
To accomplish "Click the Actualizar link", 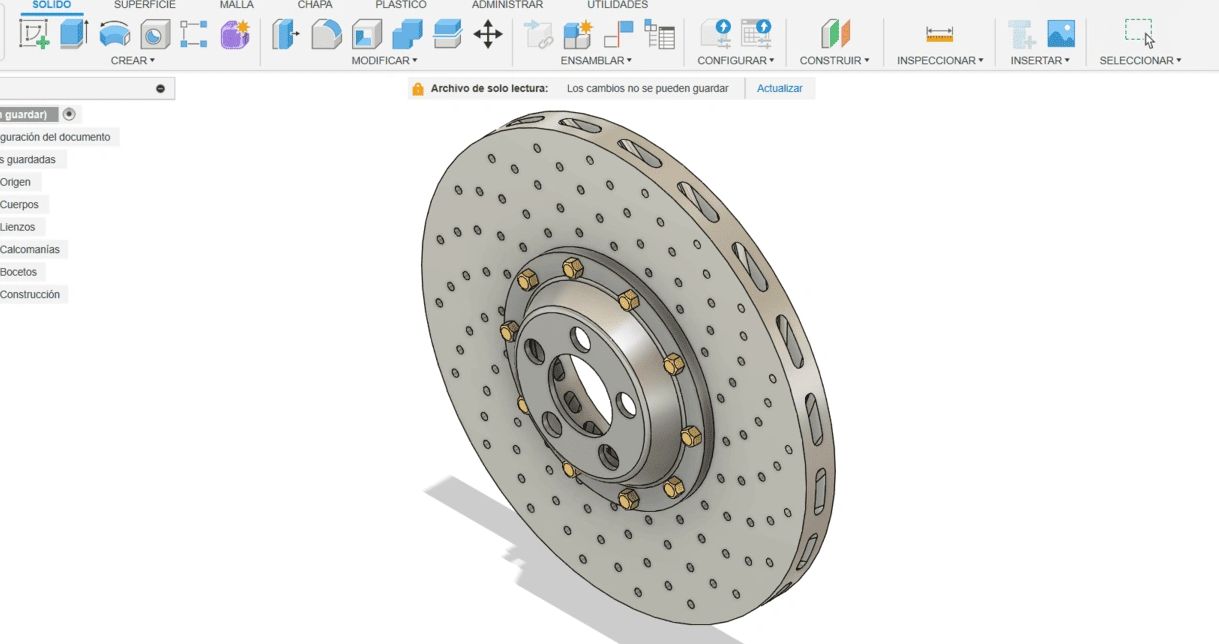I will point(780,89).
